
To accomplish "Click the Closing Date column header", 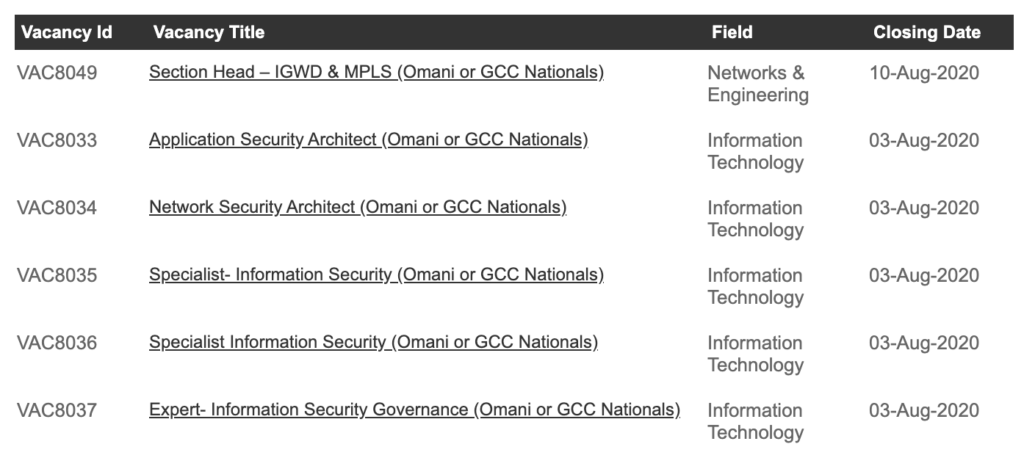I will coord(926,32).
